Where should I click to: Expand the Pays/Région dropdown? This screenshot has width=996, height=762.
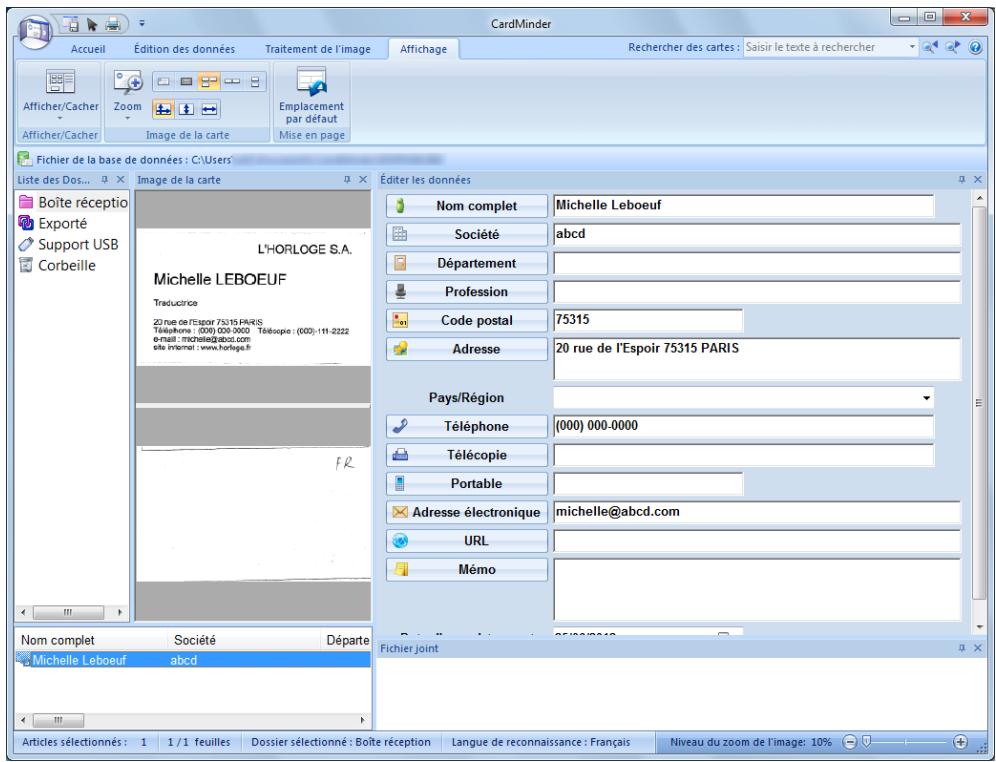point(926,398)
